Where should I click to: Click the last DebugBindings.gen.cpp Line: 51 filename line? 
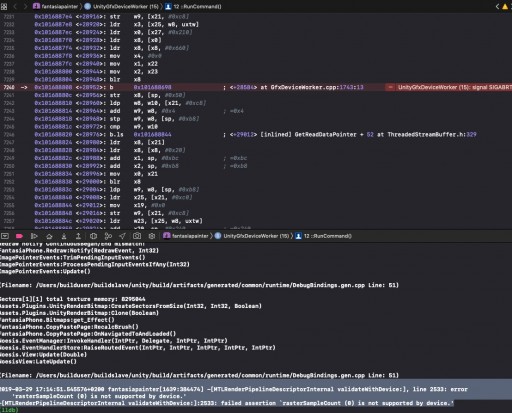pyautogui.click(x=199, y=375)
